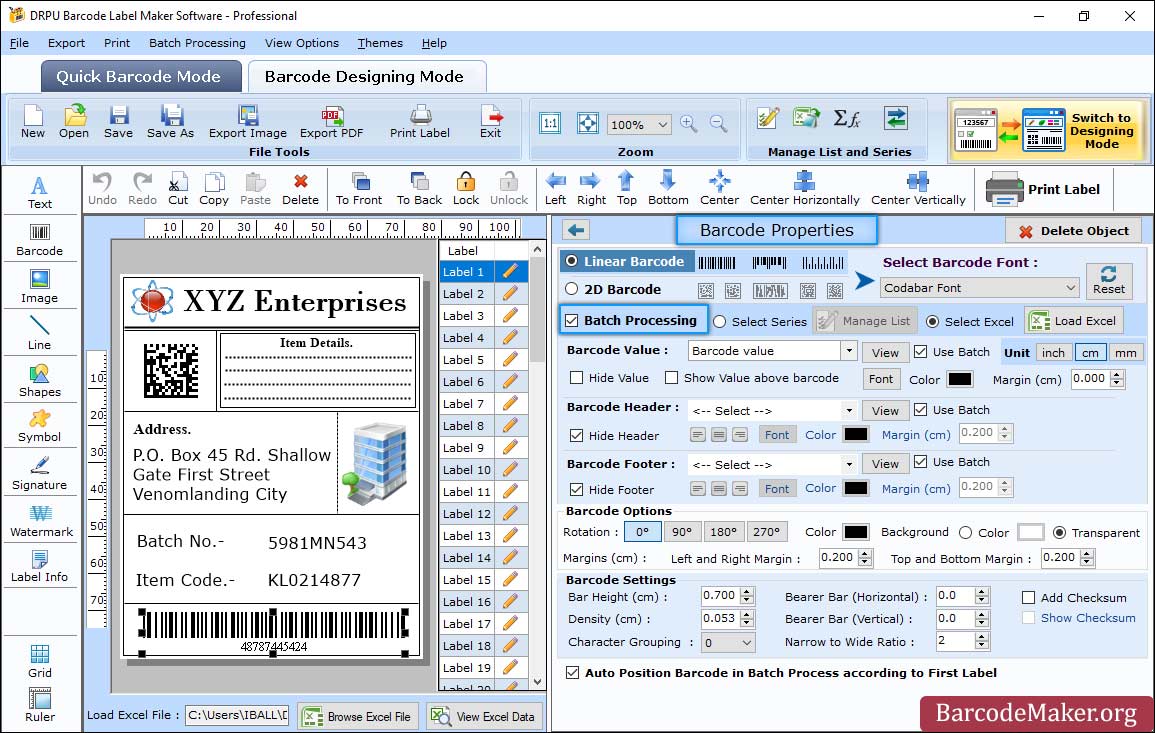Screen dimensions: 1155x733
Task: Increase the Bar Height stepper value
Action: [748, 592]
